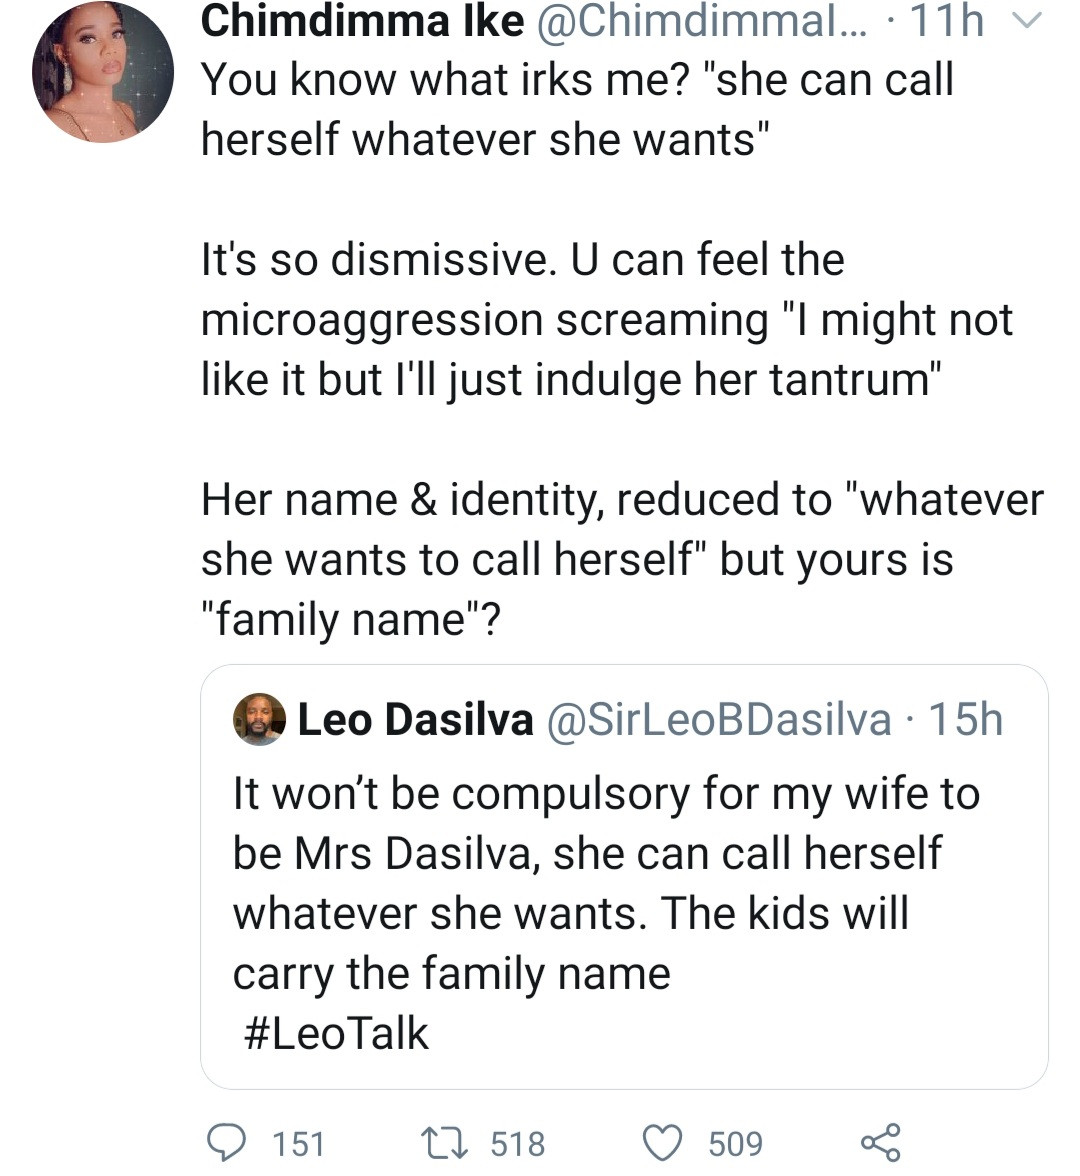The height and width of the screenshot is (1176, 1080).
Task: Click the reply speech bubble icon
Action: click(x=230, y=1142)
